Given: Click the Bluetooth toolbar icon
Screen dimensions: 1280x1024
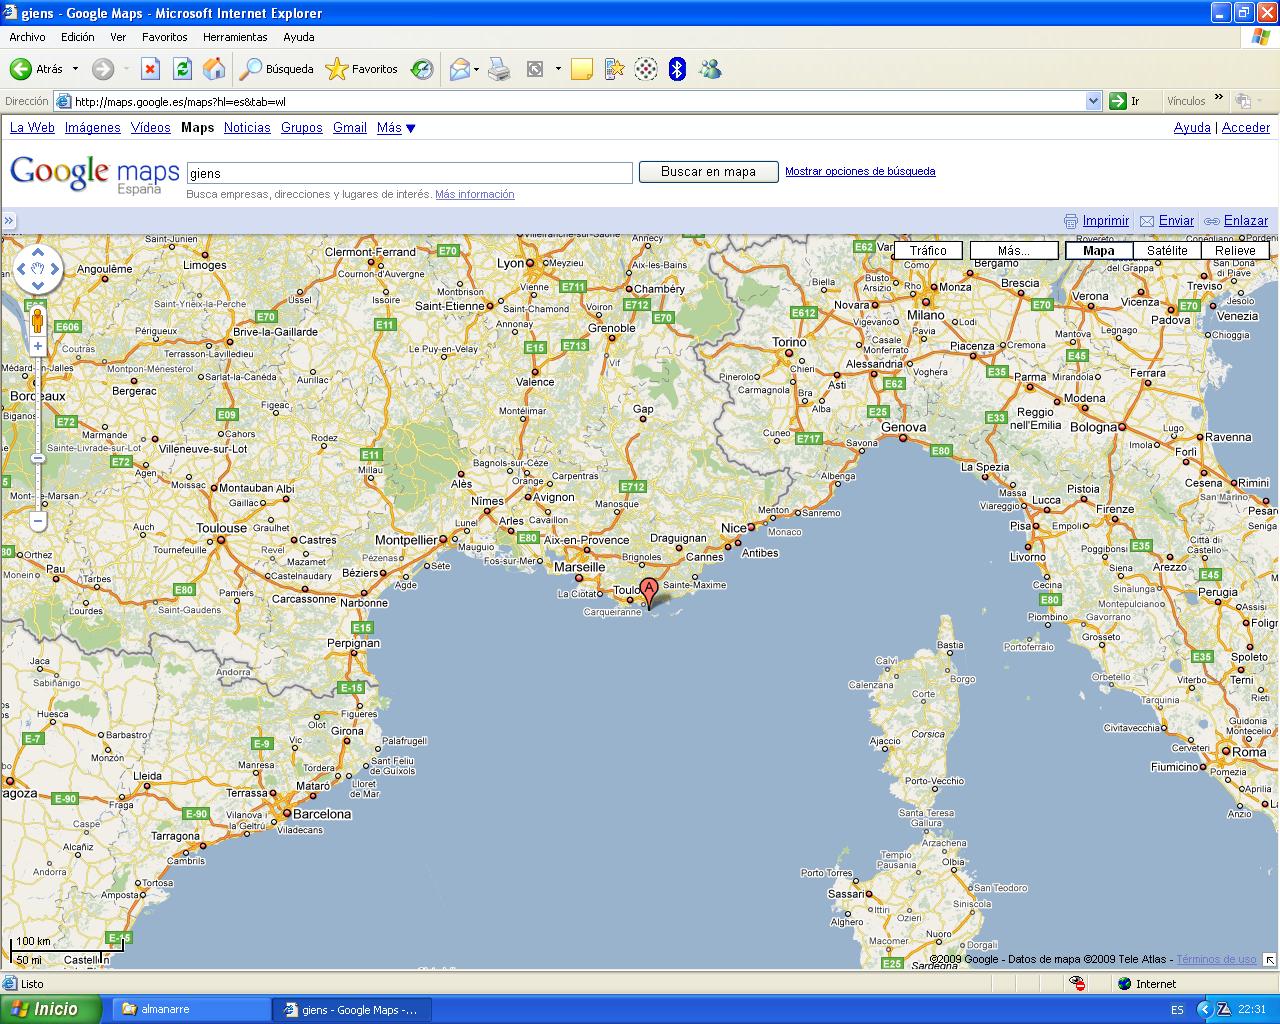Looking at the screenshot, I should [x=677, y=69].
